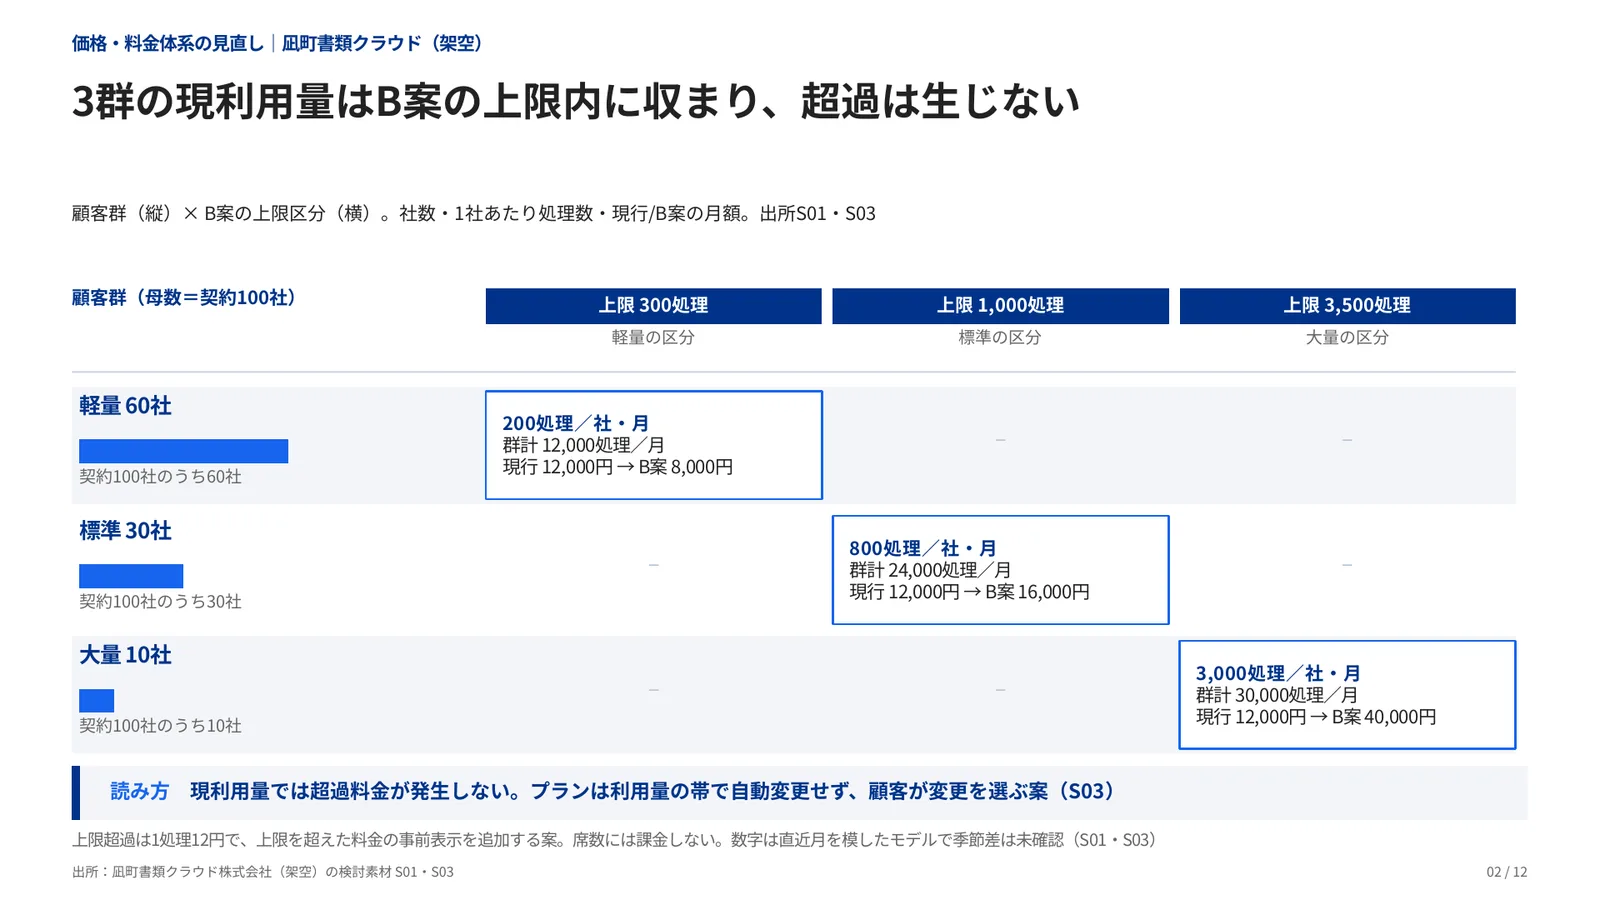This screenshot has height=900, width=1600.
Task: Click '契約100社のうち60社' caption
Action: click(x=161, y=477)
